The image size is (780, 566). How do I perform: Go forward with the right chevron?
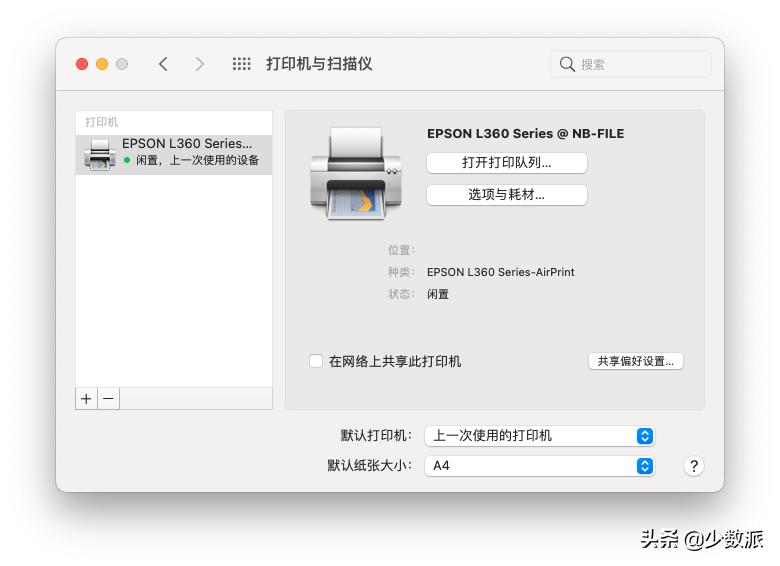199,64
